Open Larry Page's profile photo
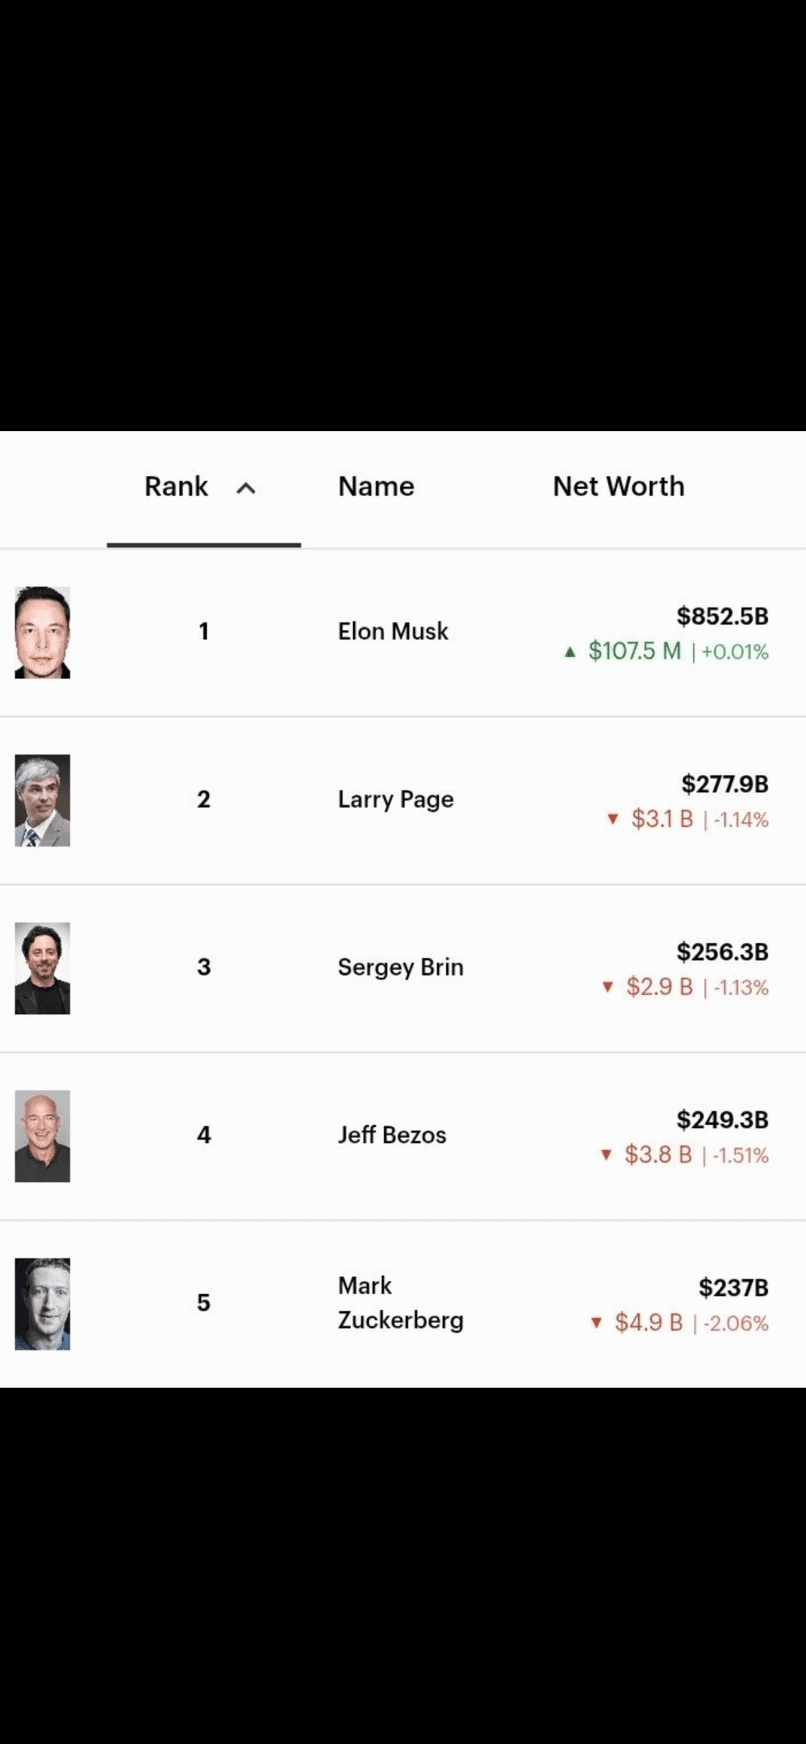 coord(42,800)
